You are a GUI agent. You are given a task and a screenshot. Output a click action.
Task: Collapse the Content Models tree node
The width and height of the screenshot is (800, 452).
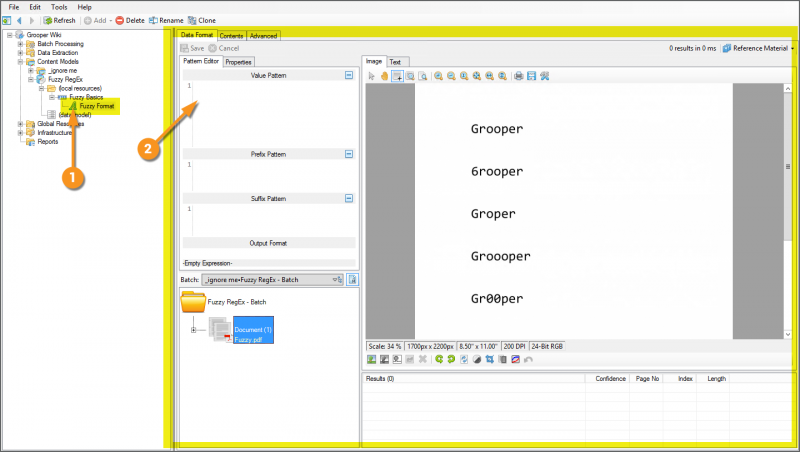20,61
